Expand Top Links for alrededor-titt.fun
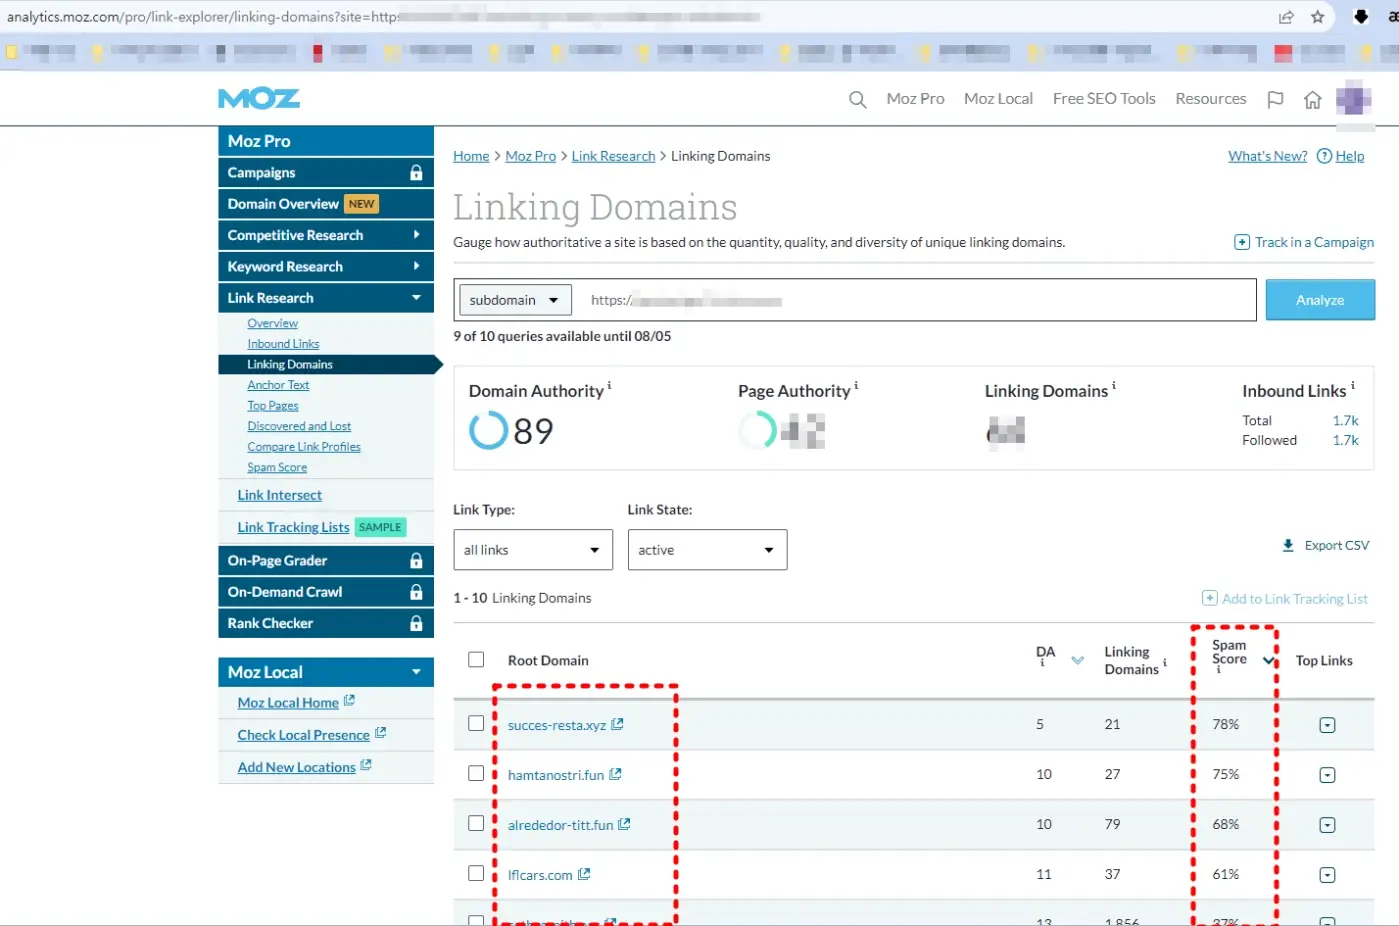This screenshot has height=926, width=1399. 1327,825
